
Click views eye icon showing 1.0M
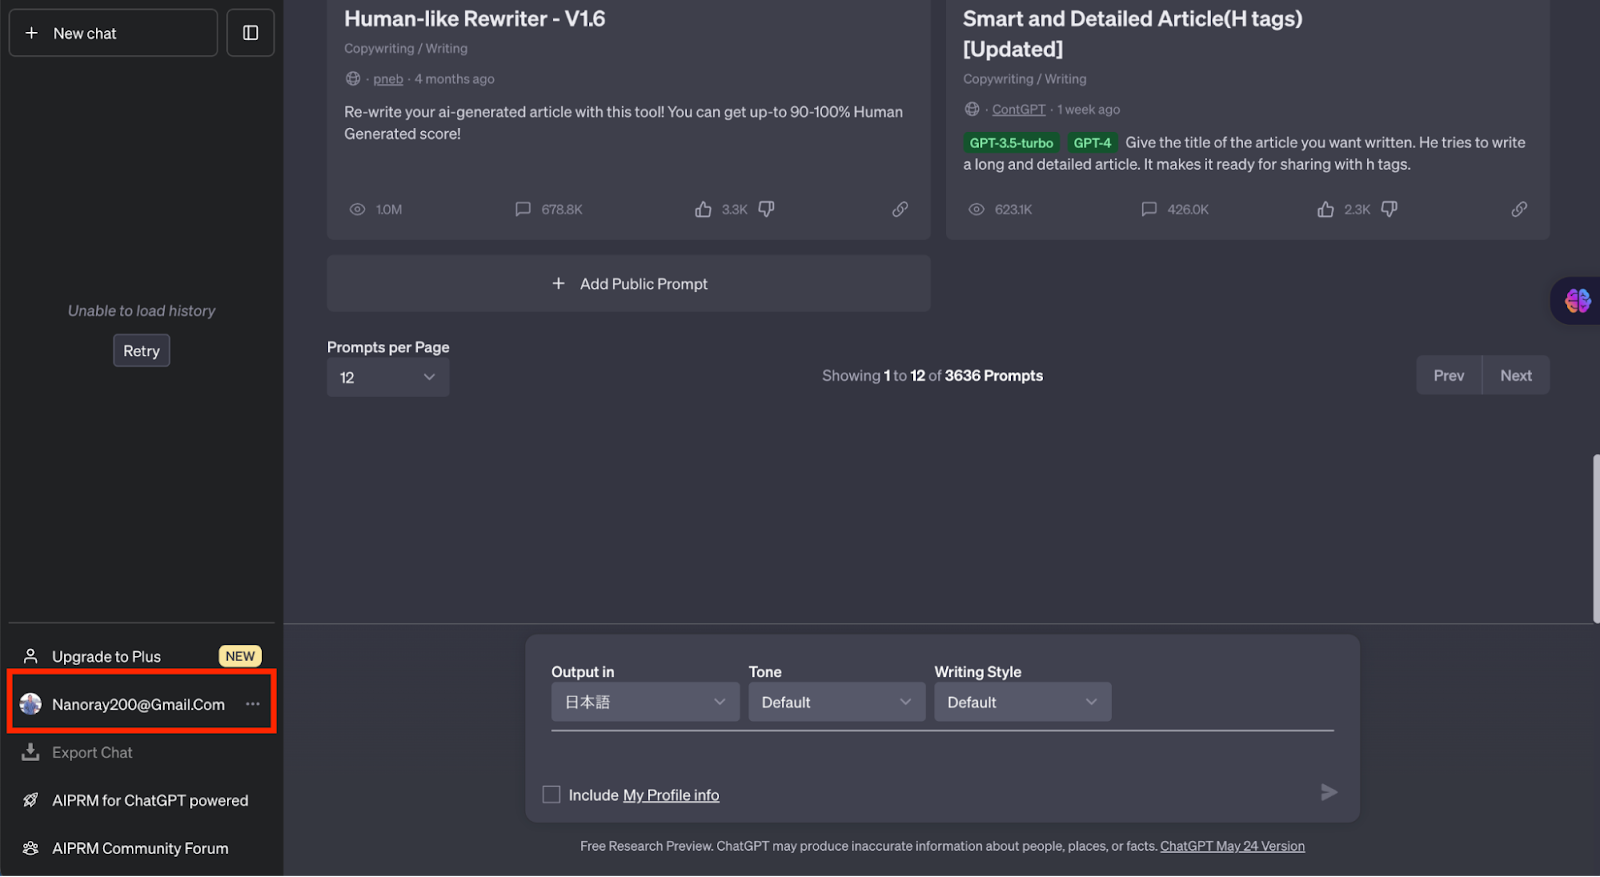[x=357, y=210]
